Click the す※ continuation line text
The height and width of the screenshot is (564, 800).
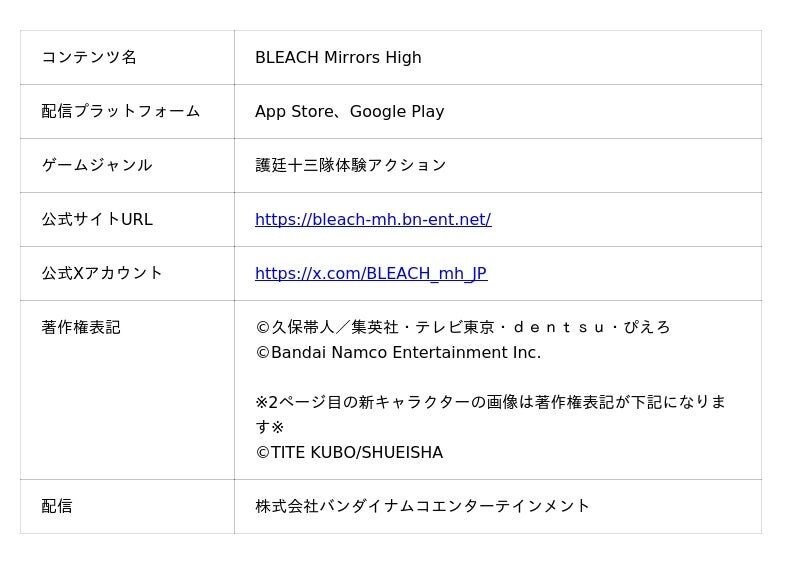(269, 427)
